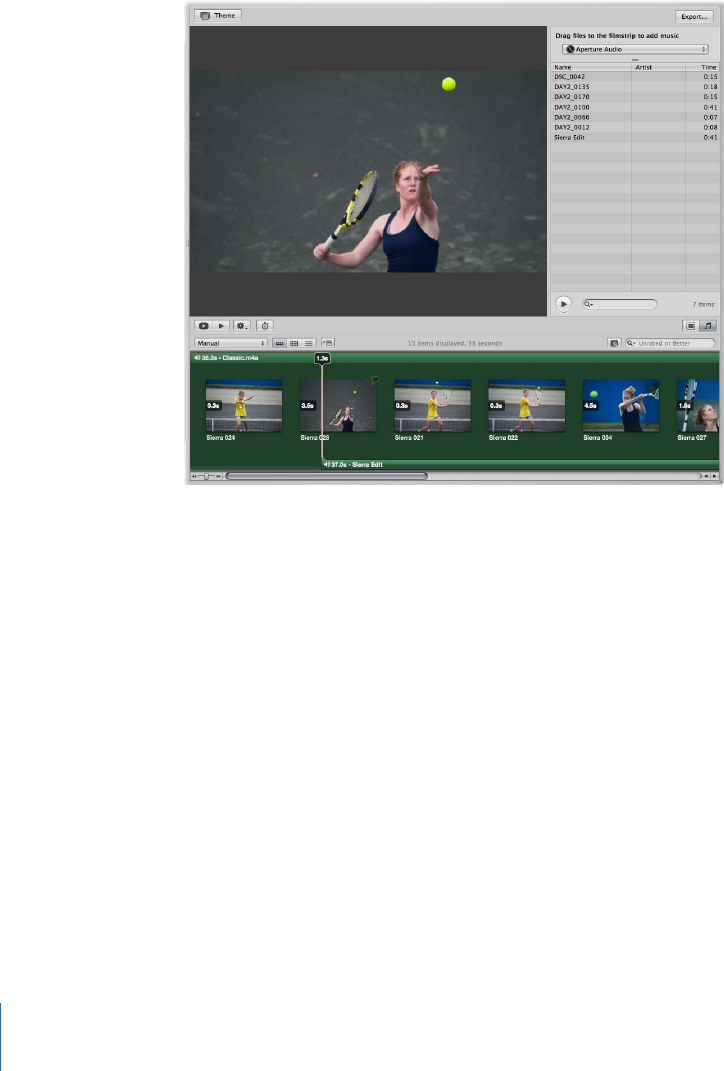Select the Sierra 034 slide thumbnail
This screenshot has height=1071, width=724.
pos(621,406)
